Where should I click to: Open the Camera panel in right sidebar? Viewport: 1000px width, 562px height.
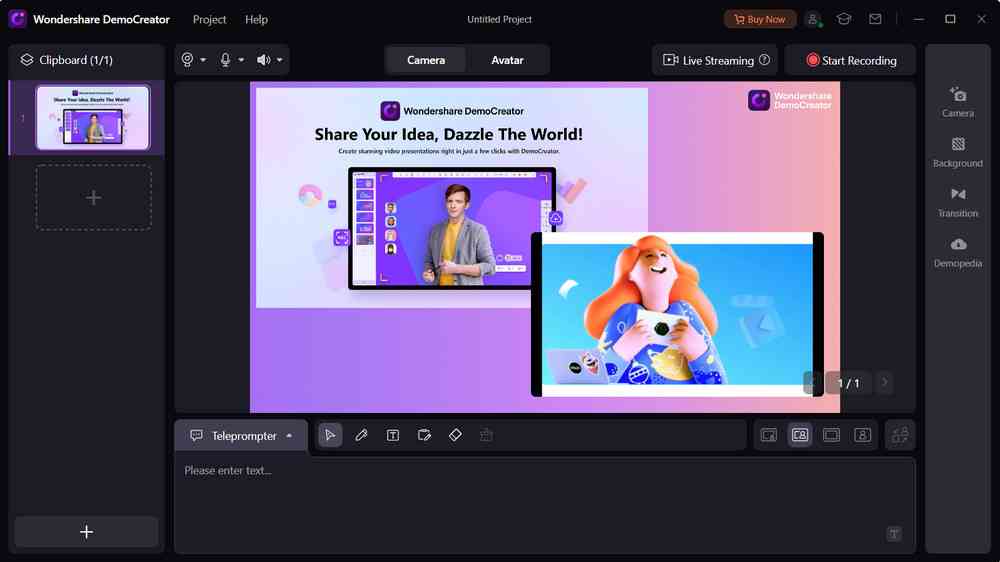tap(957, 102)
